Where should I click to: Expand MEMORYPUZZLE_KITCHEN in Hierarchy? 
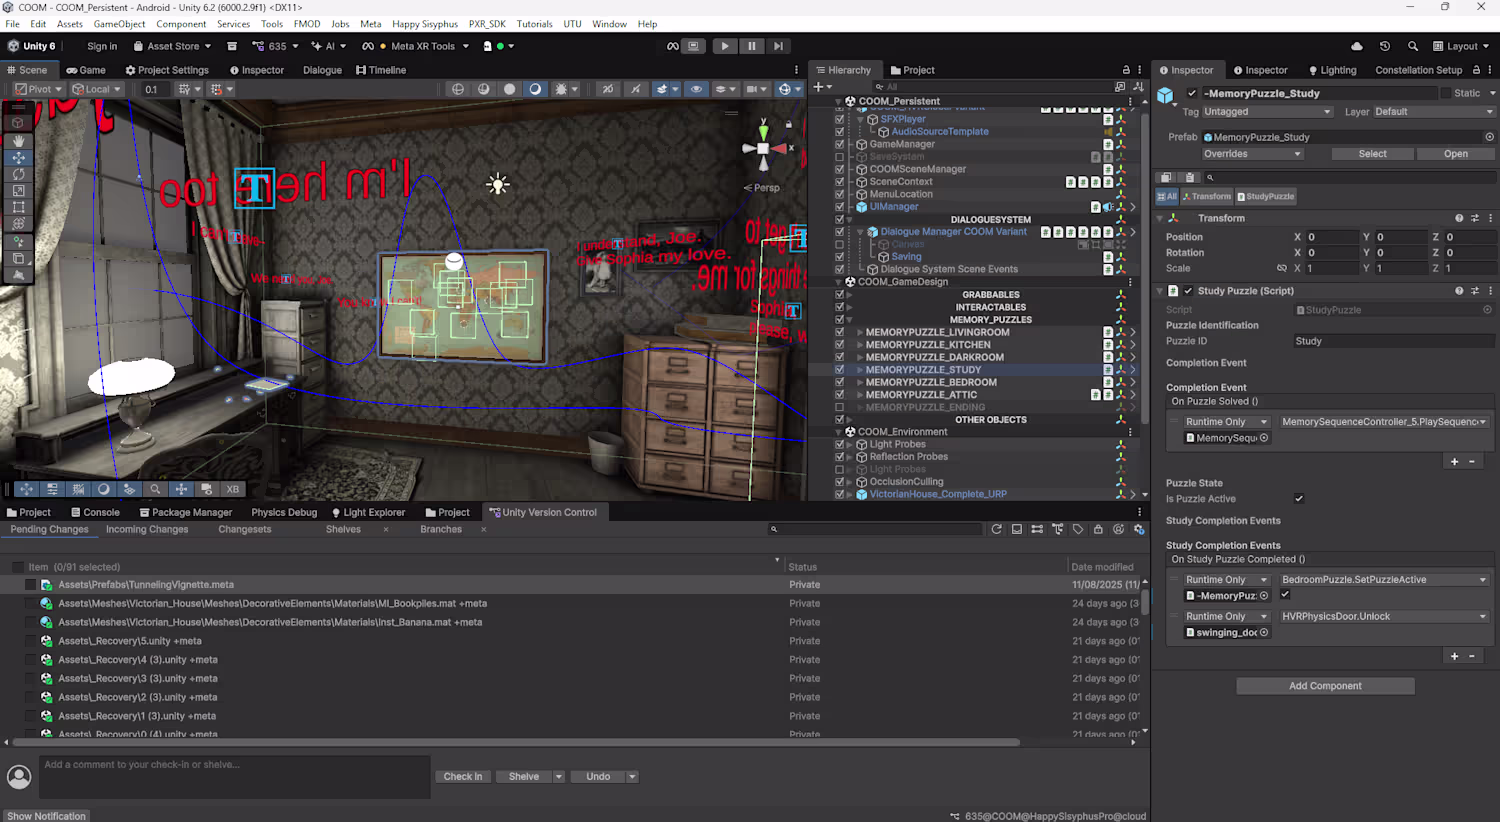[860, 345]
